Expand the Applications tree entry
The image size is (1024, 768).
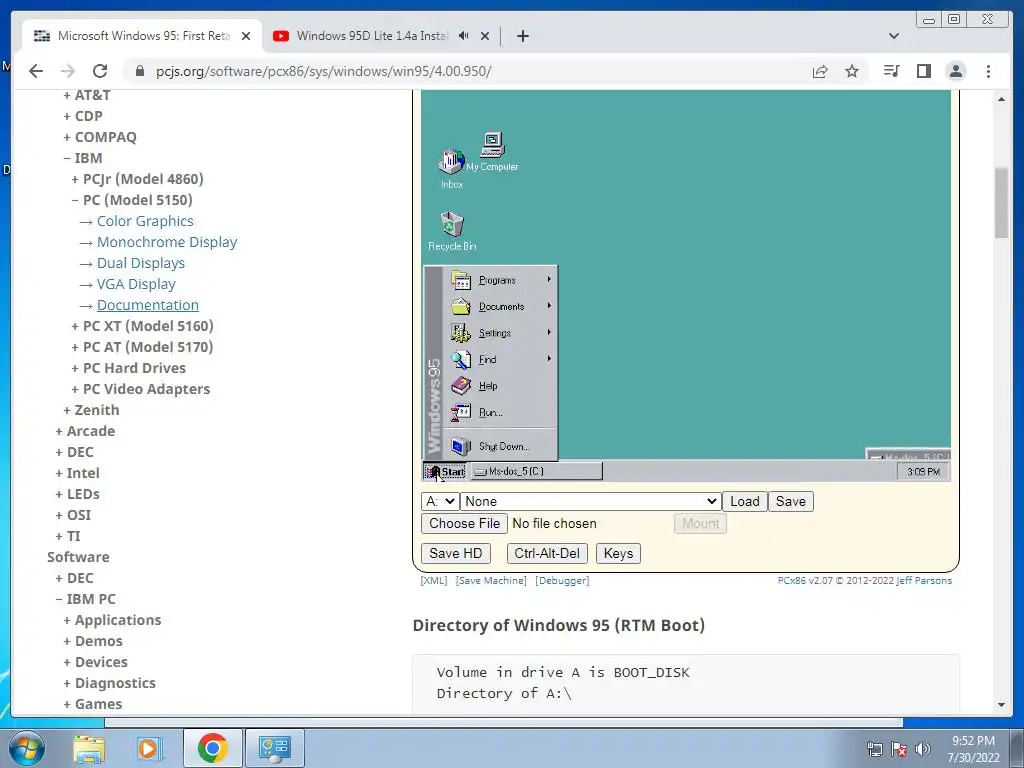[x=112, y=620]
